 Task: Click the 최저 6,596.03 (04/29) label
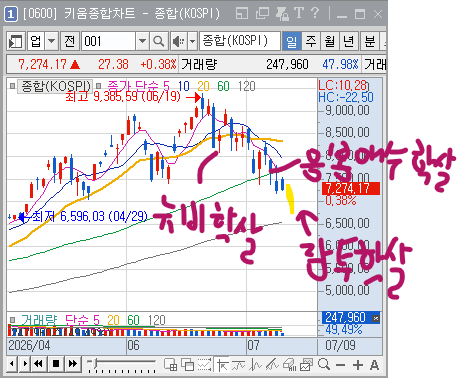[x=90, y=217]
